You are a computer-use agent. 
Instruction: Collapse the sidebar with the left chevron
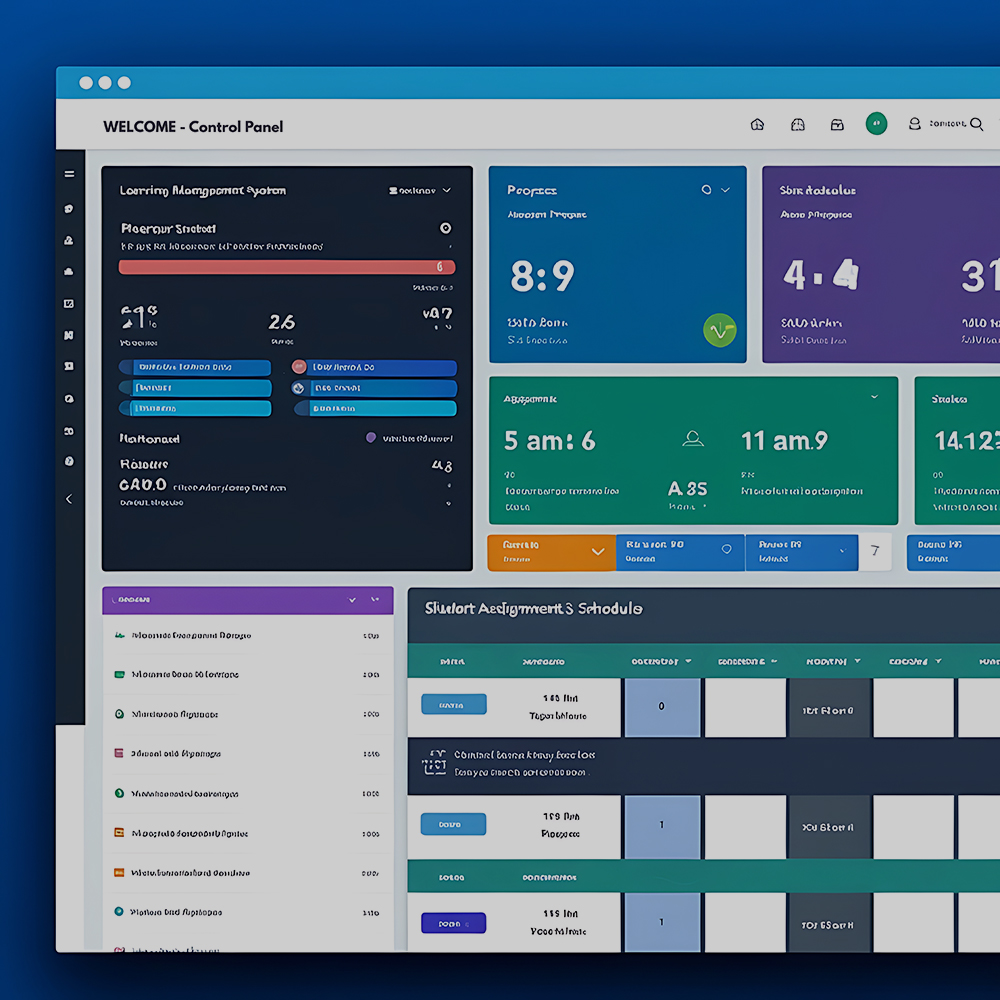(x=69, y=498)
